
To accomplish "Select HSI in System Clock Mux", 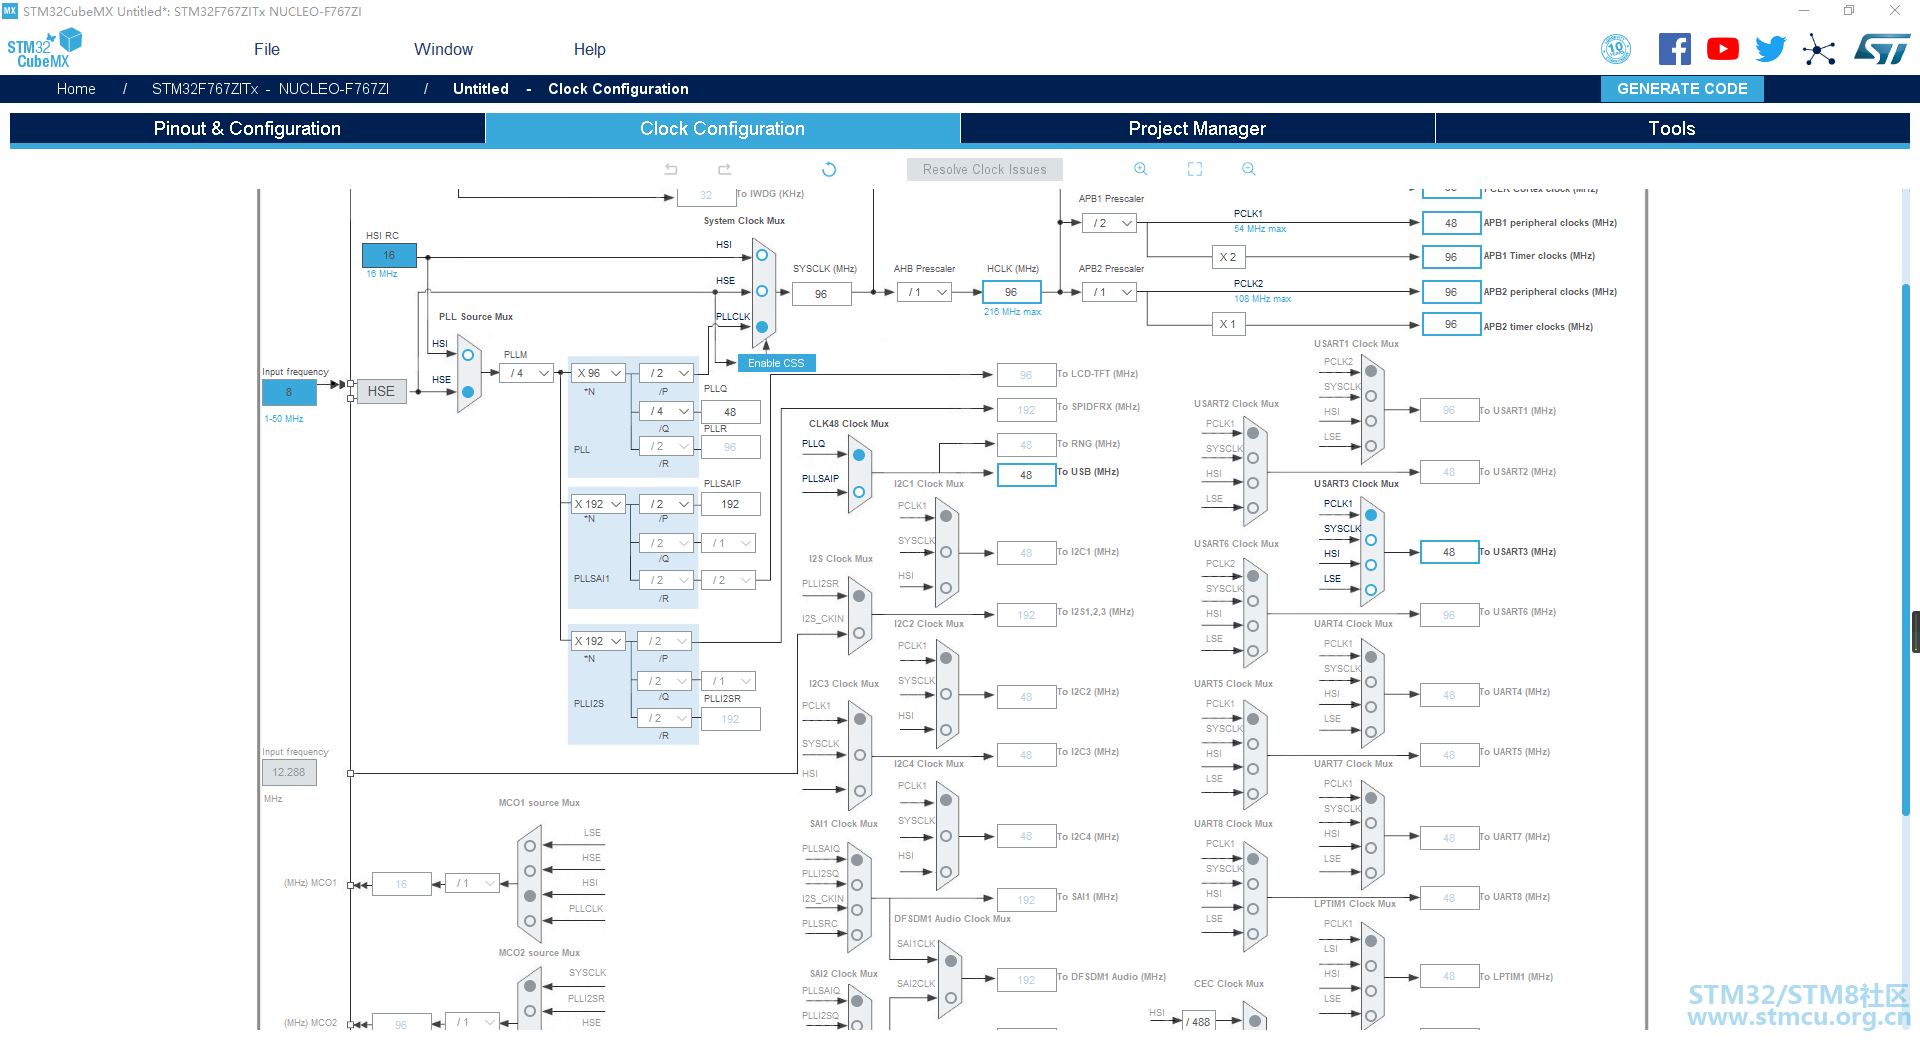I will (x=762, y=255).
